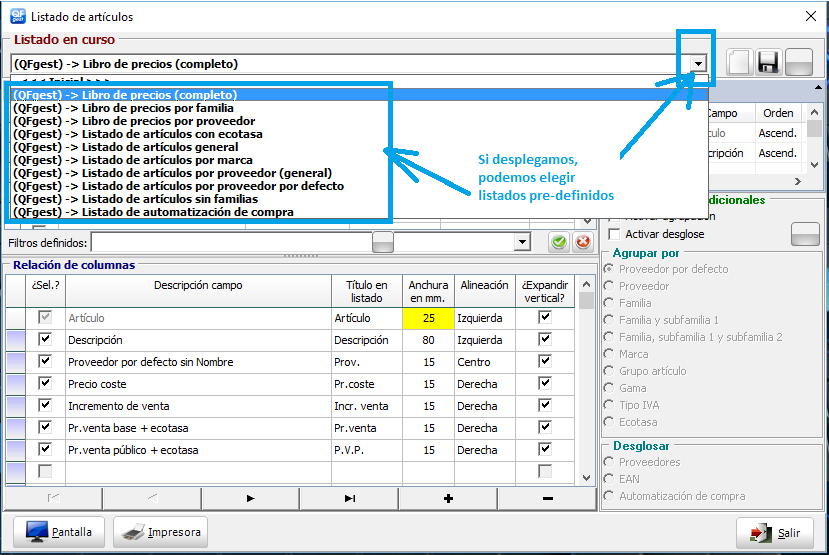The image size is (829, 555).
Task: Toggle Activar desglose checkbox
Action: pyautogui.click(x=614, y=234)
